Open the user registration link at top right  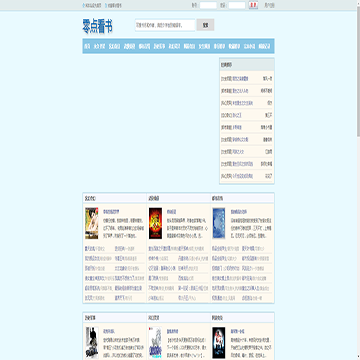point(269,6)
